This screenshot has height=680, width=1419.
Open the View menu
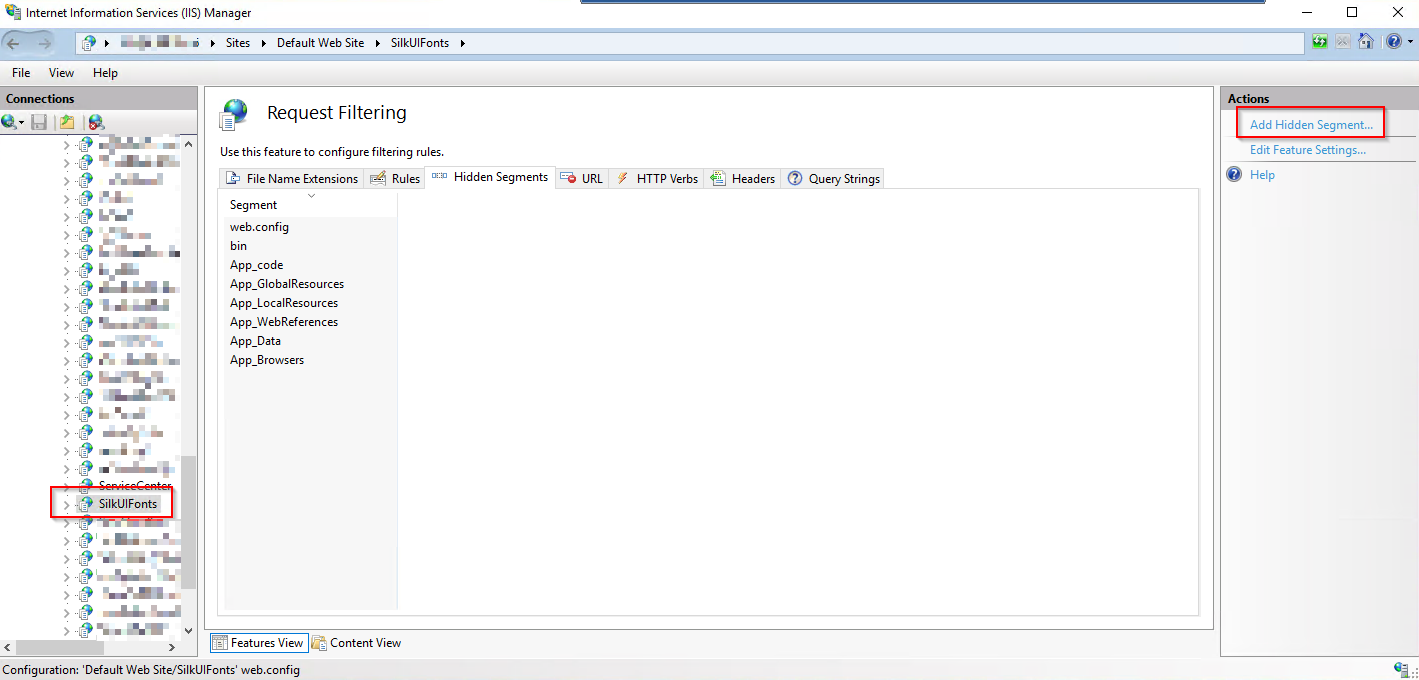coord(61,73)
